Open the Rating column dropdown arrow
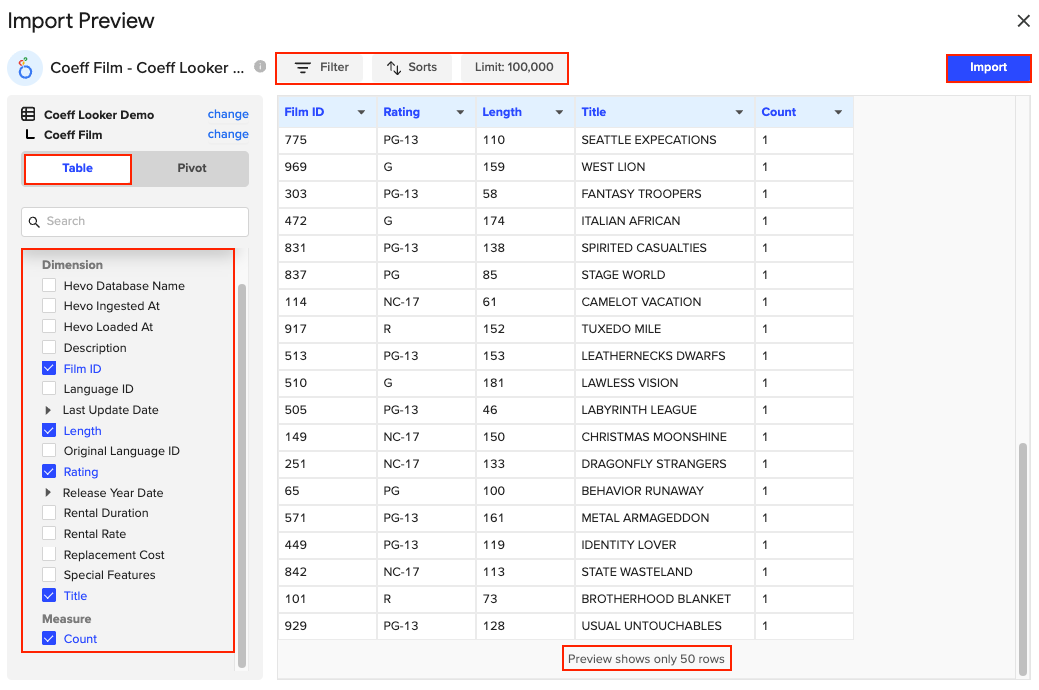Image resolution: width=1039 pixels, height=690 pixels. coord(460,113)
